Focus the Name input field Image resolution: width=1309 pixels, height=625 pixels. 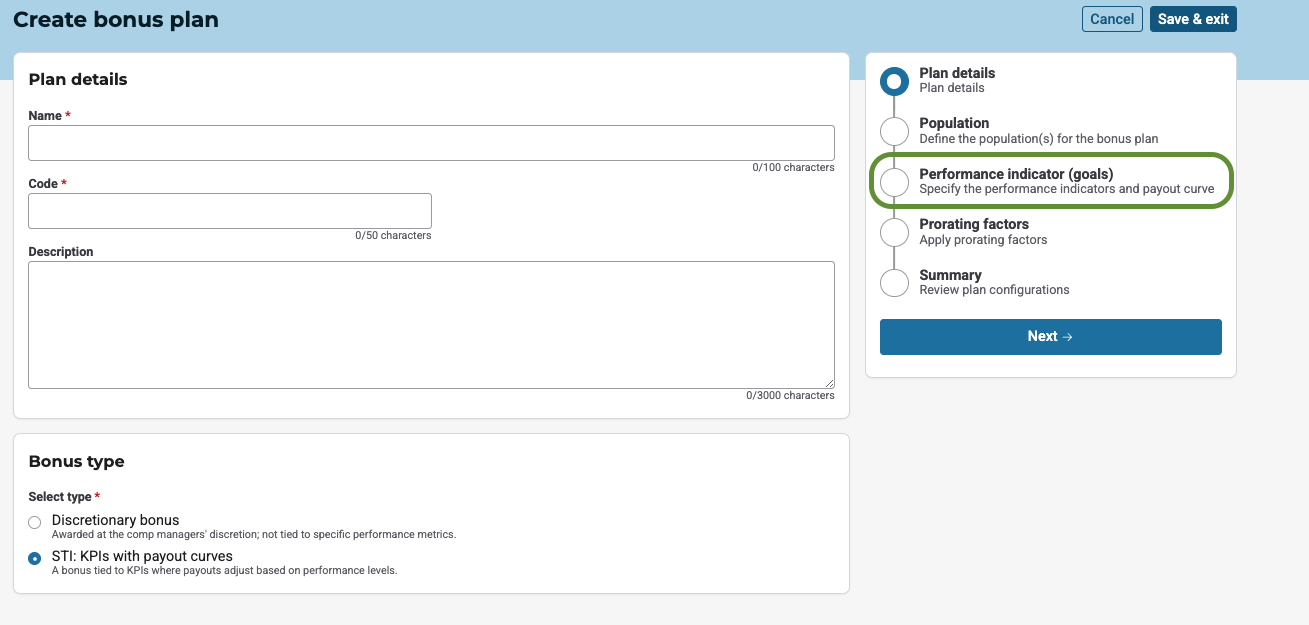point(431,143)
